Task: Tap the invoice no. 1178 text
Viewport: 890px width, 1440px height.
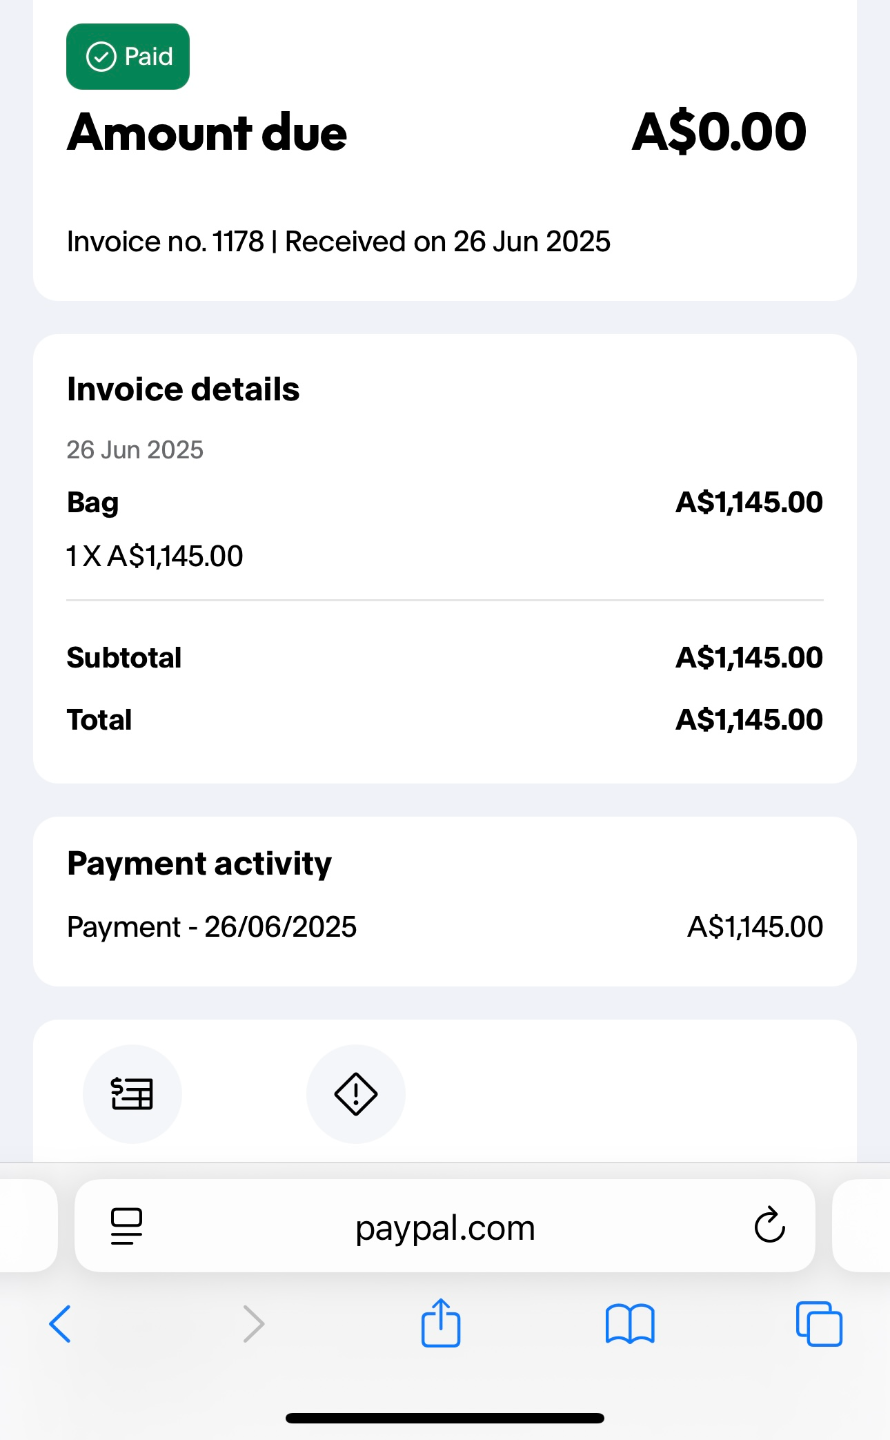Action: [165, 242]
